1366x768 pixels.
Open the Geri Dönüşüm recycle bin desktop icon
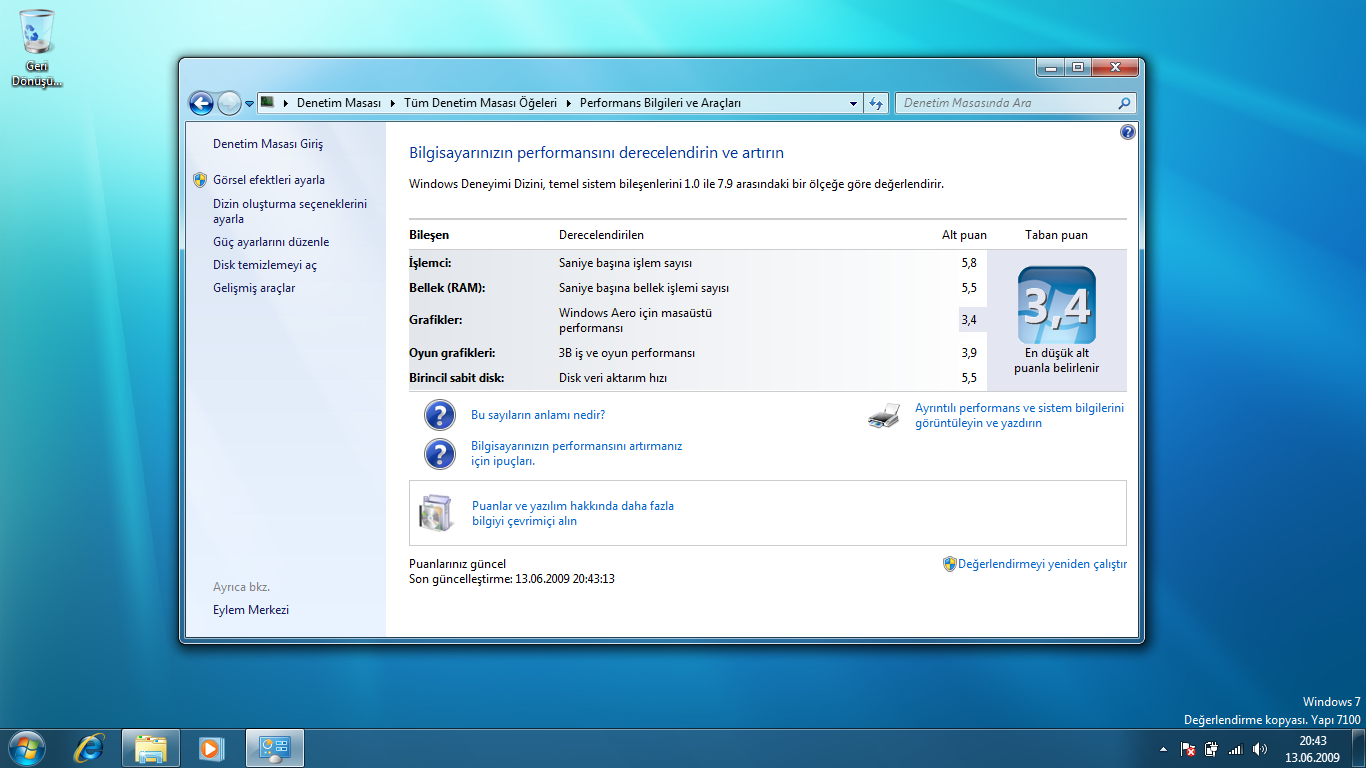pyautogui.click(x=37, y=47)
